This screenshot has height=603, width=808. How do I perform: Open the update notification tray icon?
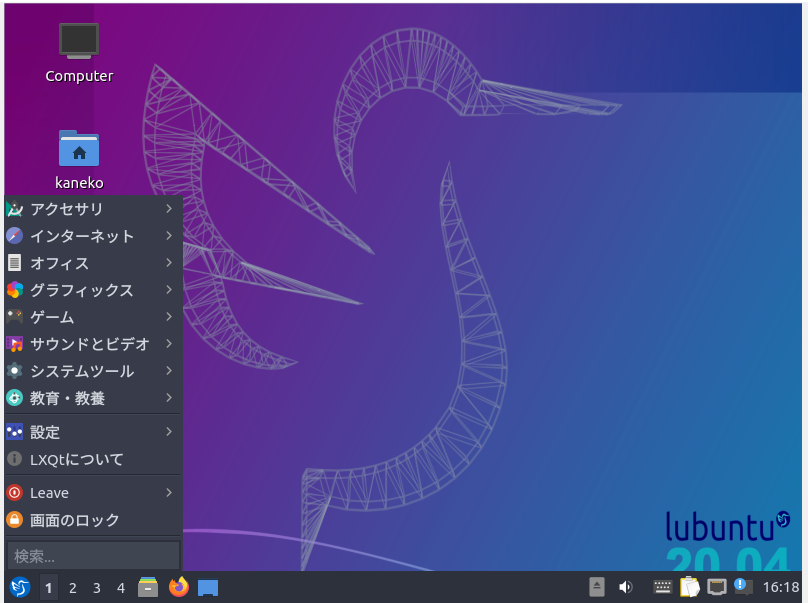(743, 587)
